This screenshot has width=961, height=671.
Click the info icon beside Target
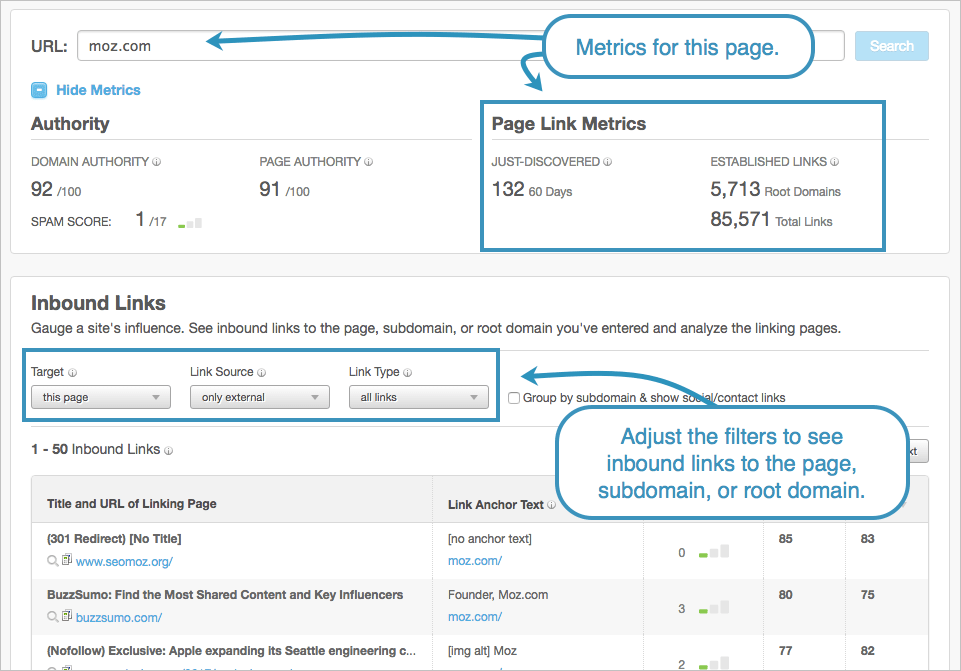pyautogui.click(x=73, y=373)
